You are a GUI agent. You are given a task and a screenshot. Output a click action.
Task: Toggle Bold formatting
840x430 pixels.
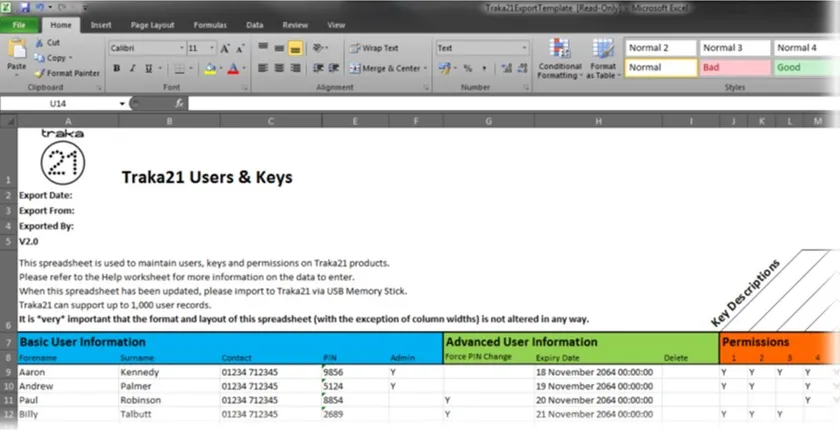117,68
